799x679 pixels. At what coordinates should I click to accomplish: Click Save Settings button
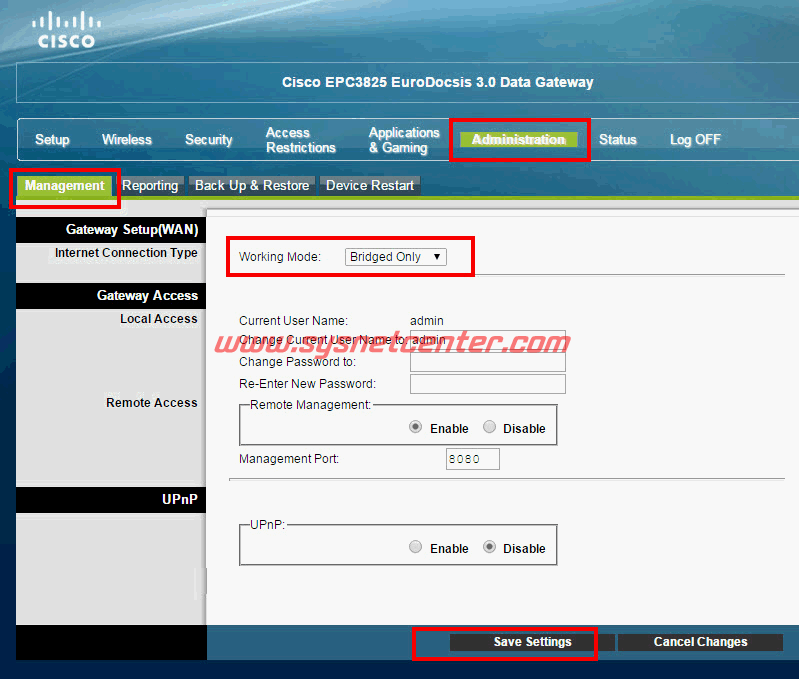pyautogui.click(x=532, y=642)
